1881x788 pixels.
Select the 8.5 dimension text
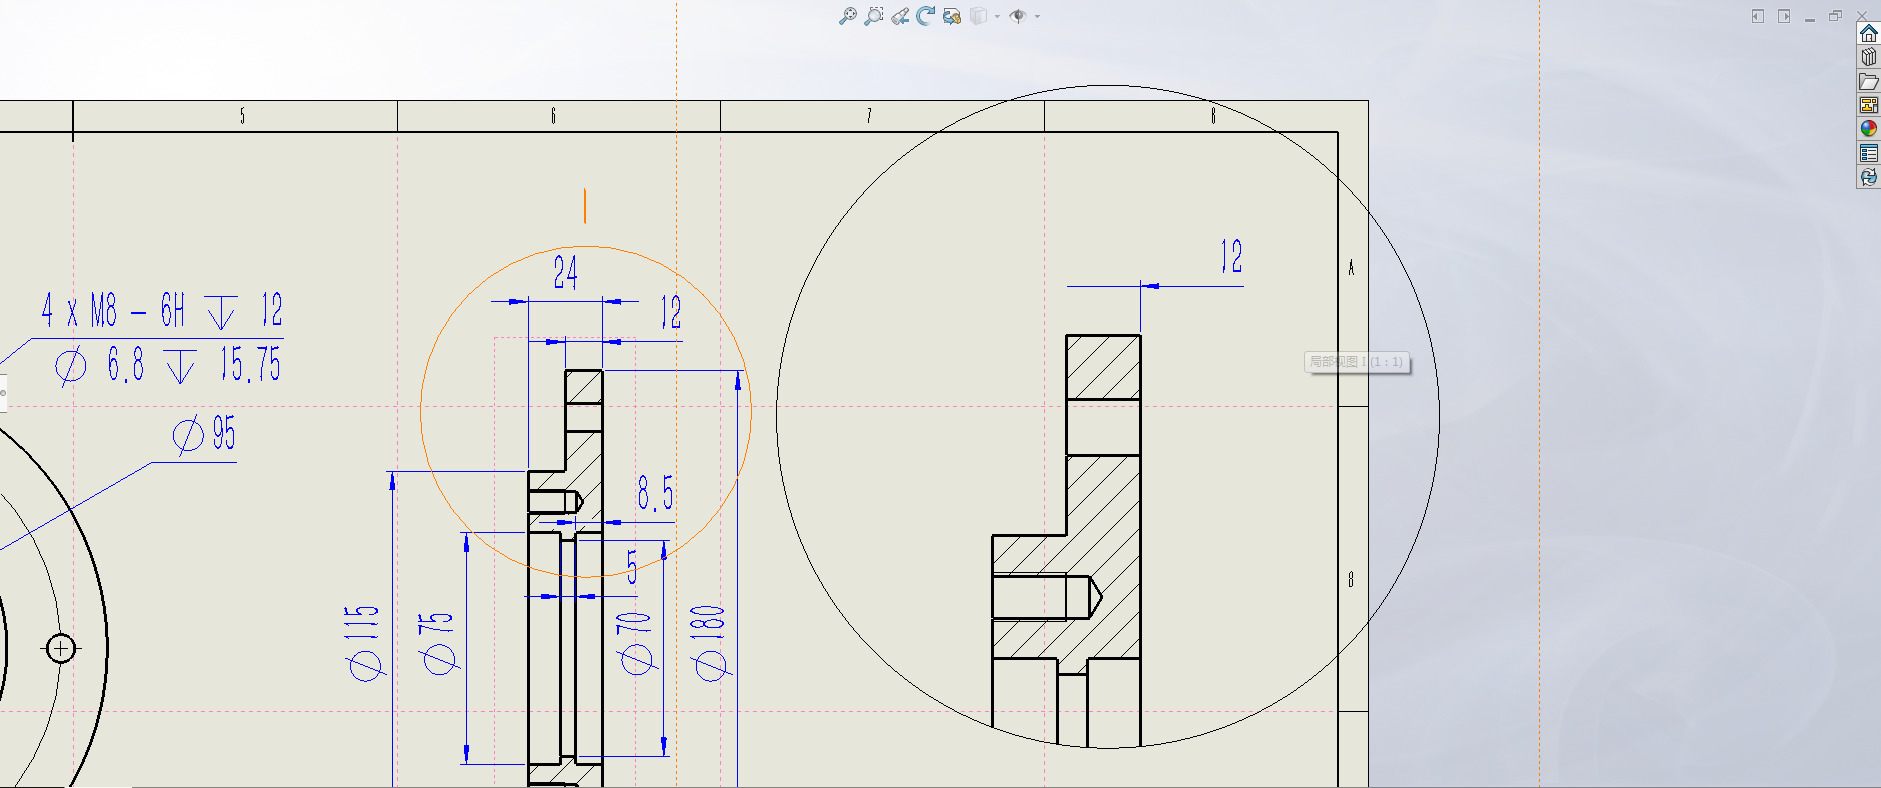tap(656, 493)
